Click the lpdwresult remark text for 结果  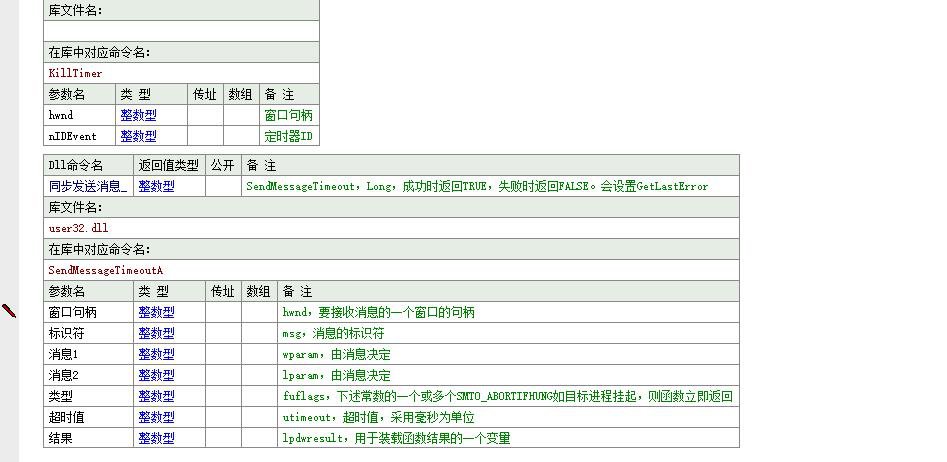click(396, 438)
